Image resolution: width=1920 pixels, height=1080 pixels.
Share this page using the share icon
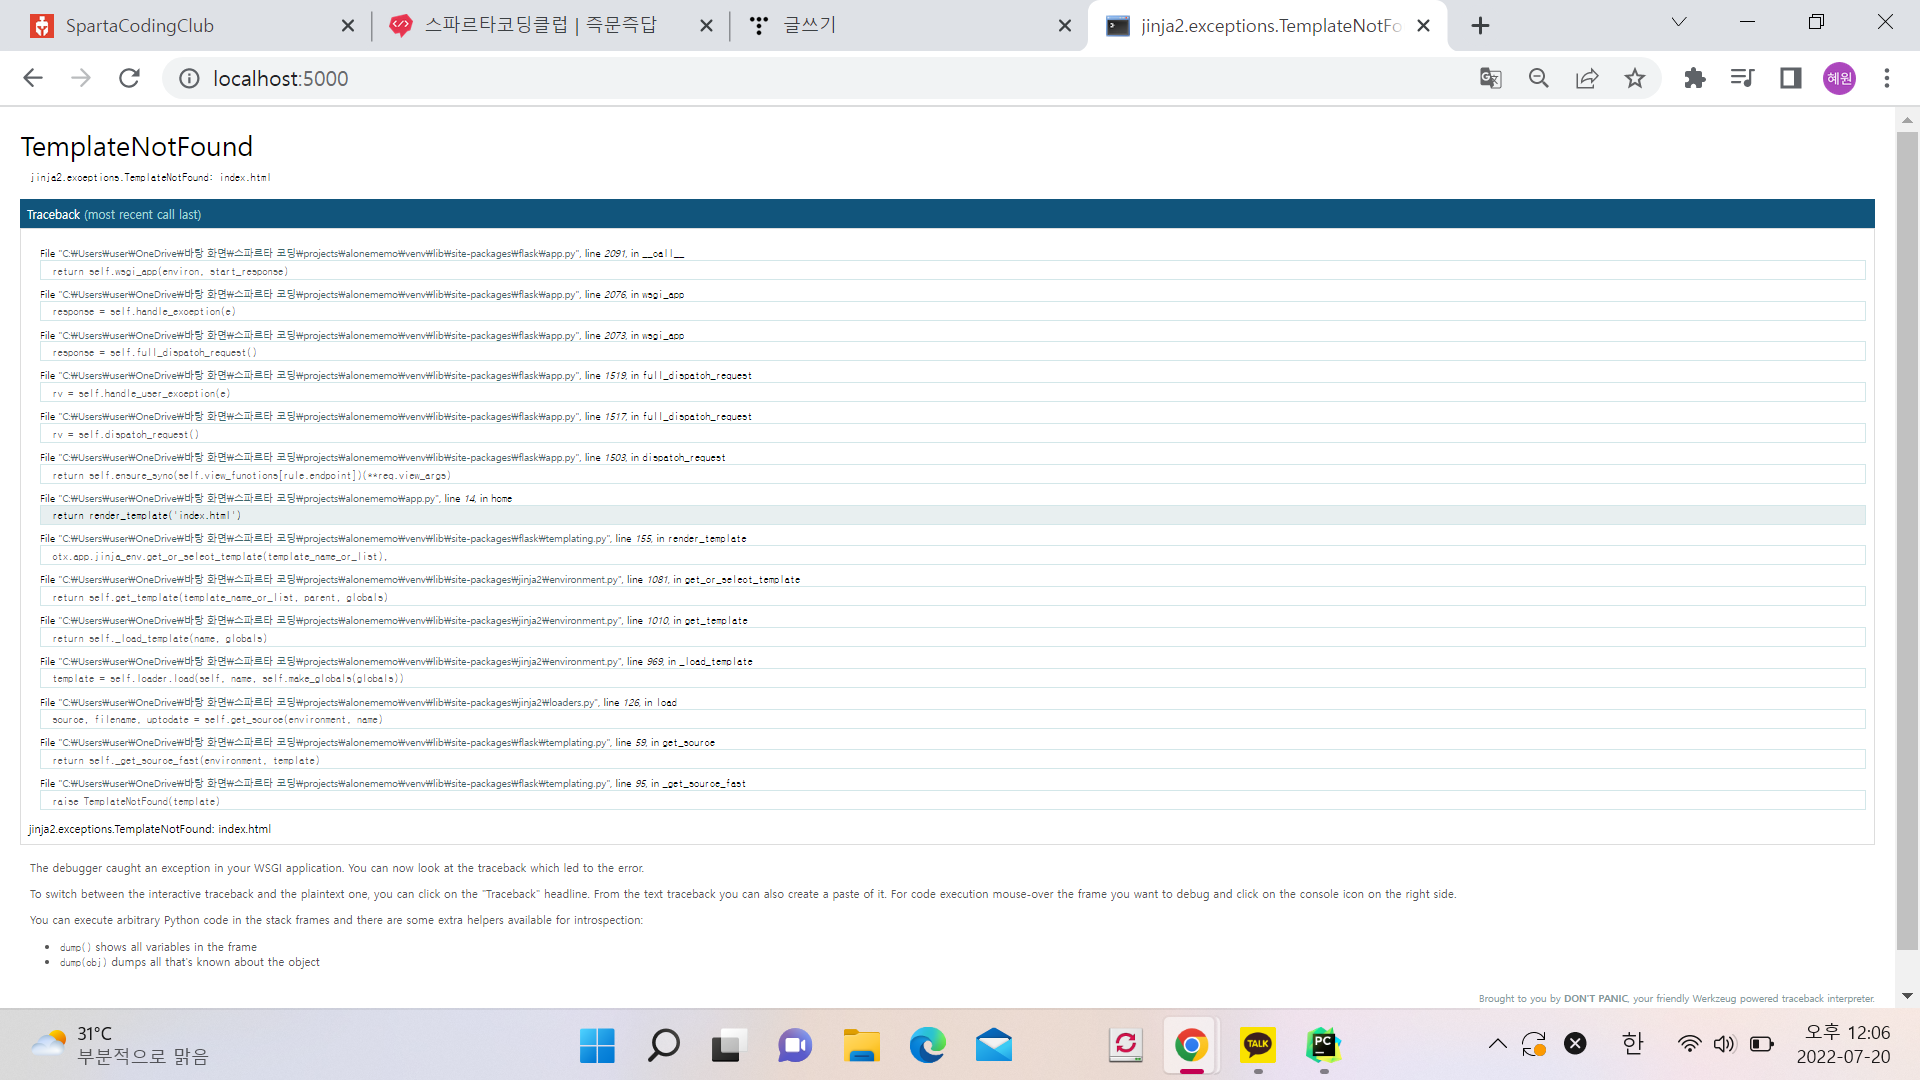1587,78
